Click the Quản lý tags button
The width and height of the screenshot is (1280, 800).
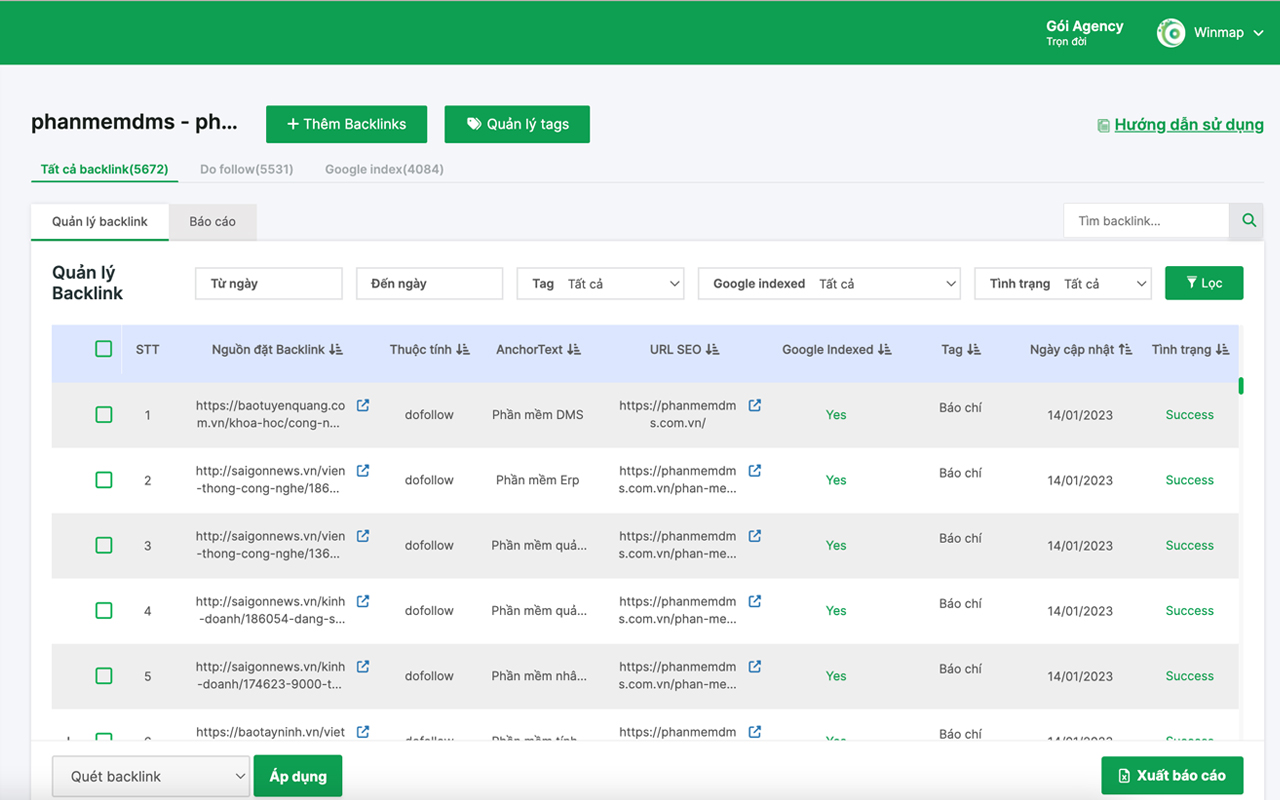pos(517,124)
